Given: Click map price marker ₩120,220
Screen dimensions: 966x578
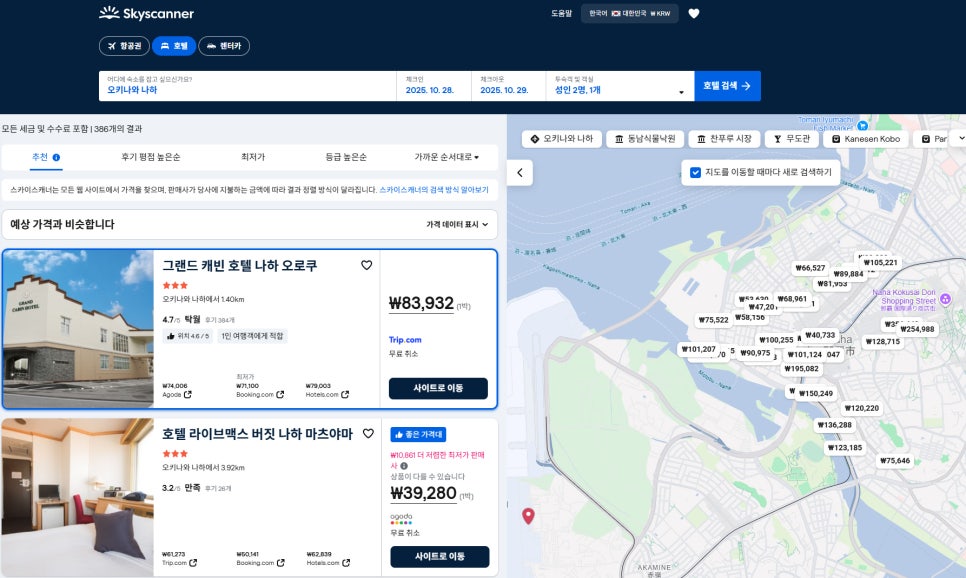Looking at the screenshot, I should point(862,408).
